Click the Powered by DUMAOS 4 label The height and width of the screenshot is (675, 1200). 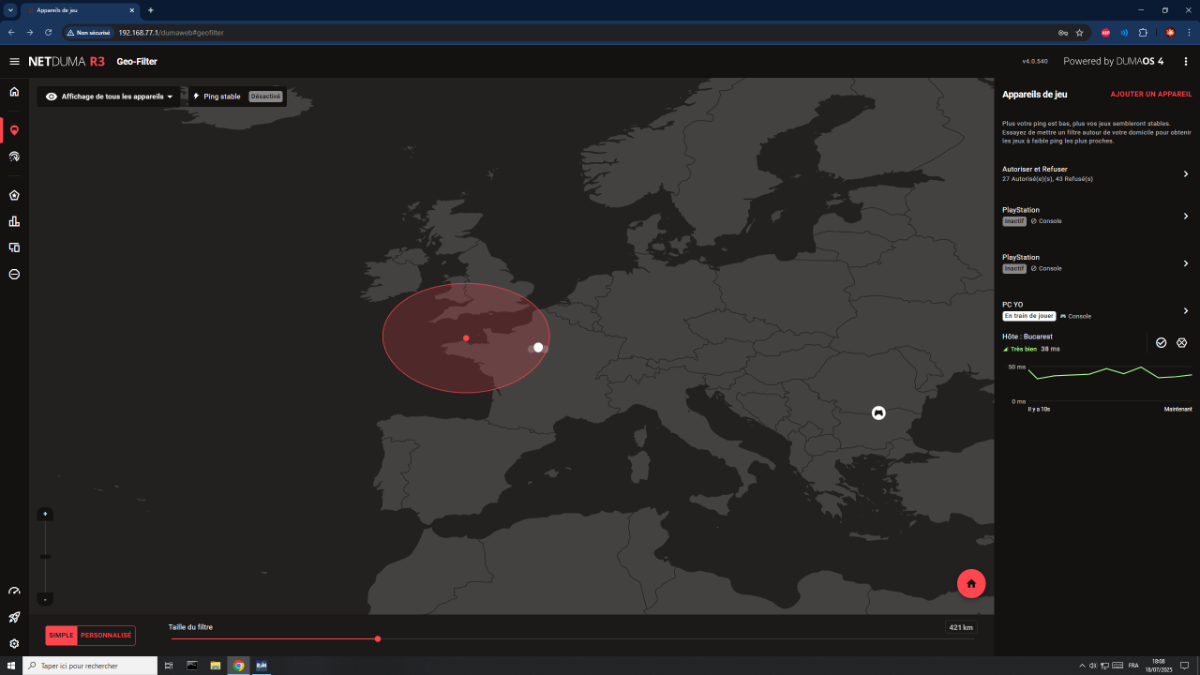pos(1113,61)
